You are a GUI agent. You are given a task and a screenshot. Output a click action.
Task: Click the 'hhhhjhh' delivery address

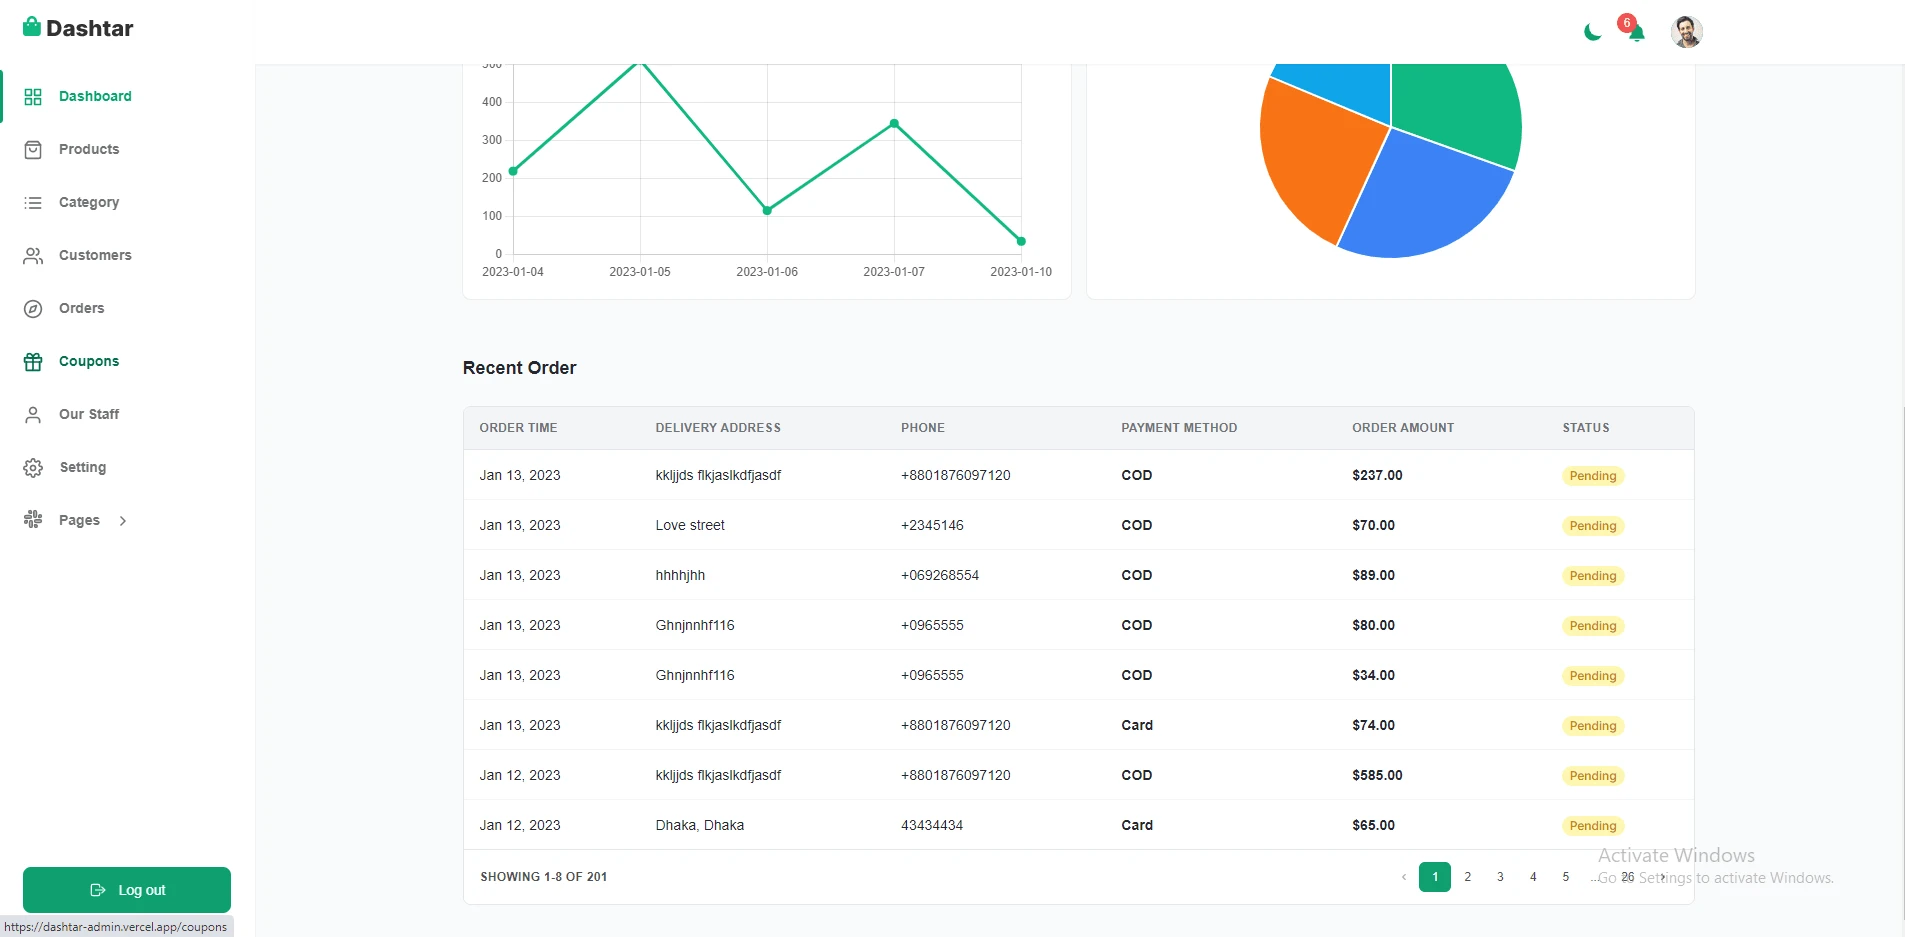point(680,575)
